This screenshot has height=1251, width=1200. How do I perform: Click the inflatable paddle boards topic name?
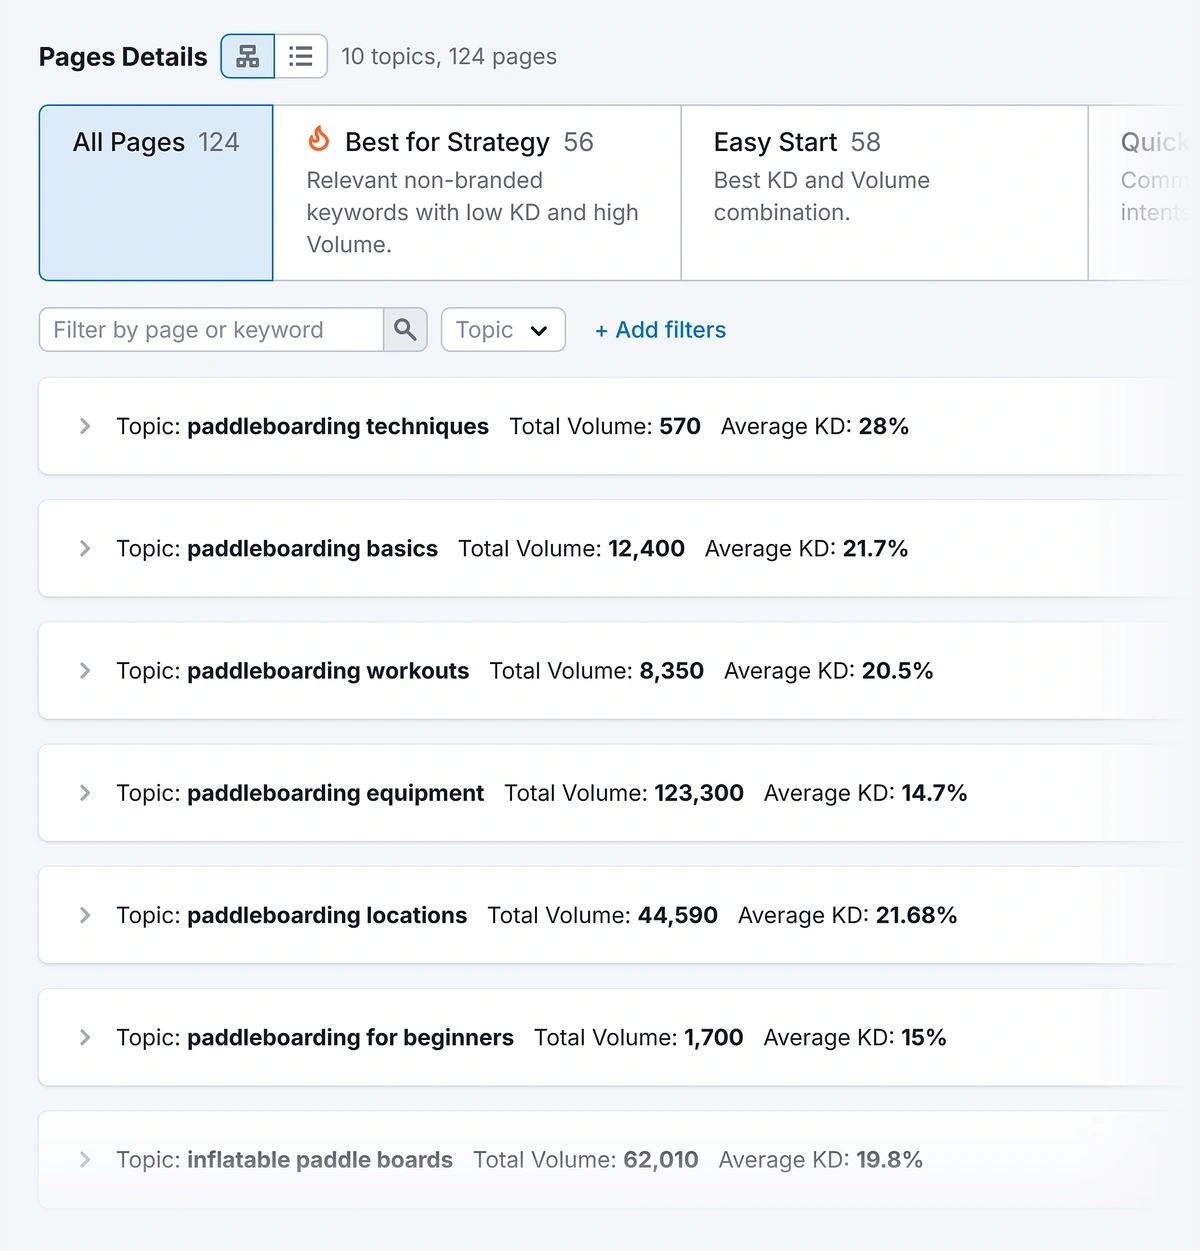(320, 1160)
